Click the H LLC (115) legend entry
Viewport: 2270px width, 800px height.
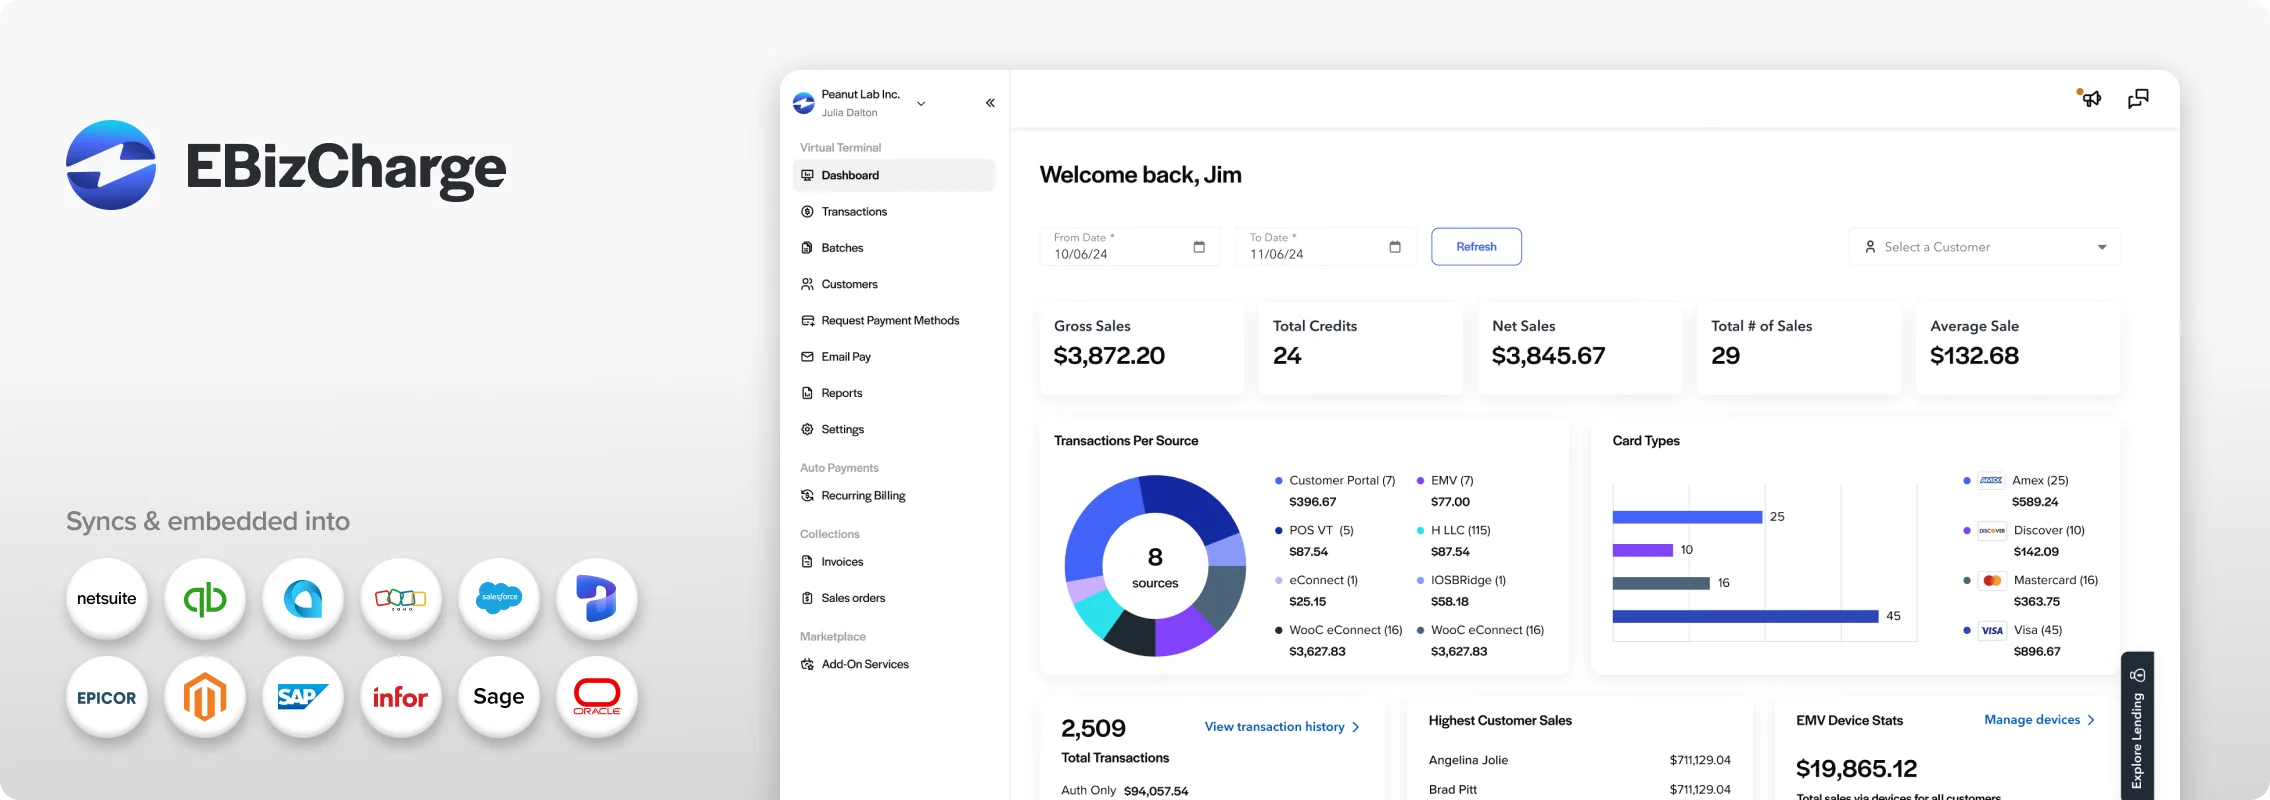click(1453, 541)
